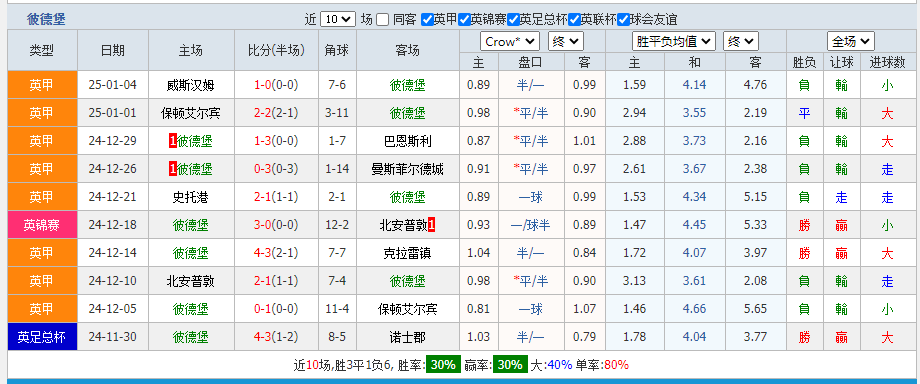Click 胜 result in 24-12-14 row
The image size is (920, 384).
804,253
